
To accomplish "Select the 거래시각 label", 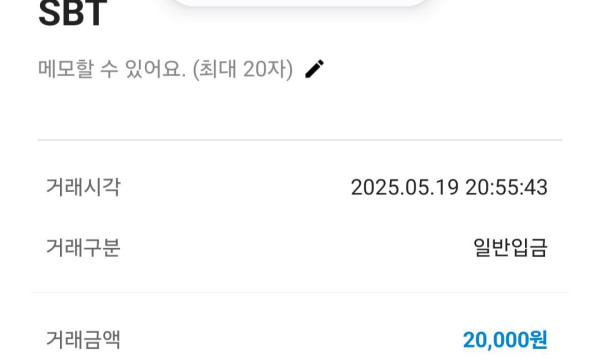I will click(83, 187).
